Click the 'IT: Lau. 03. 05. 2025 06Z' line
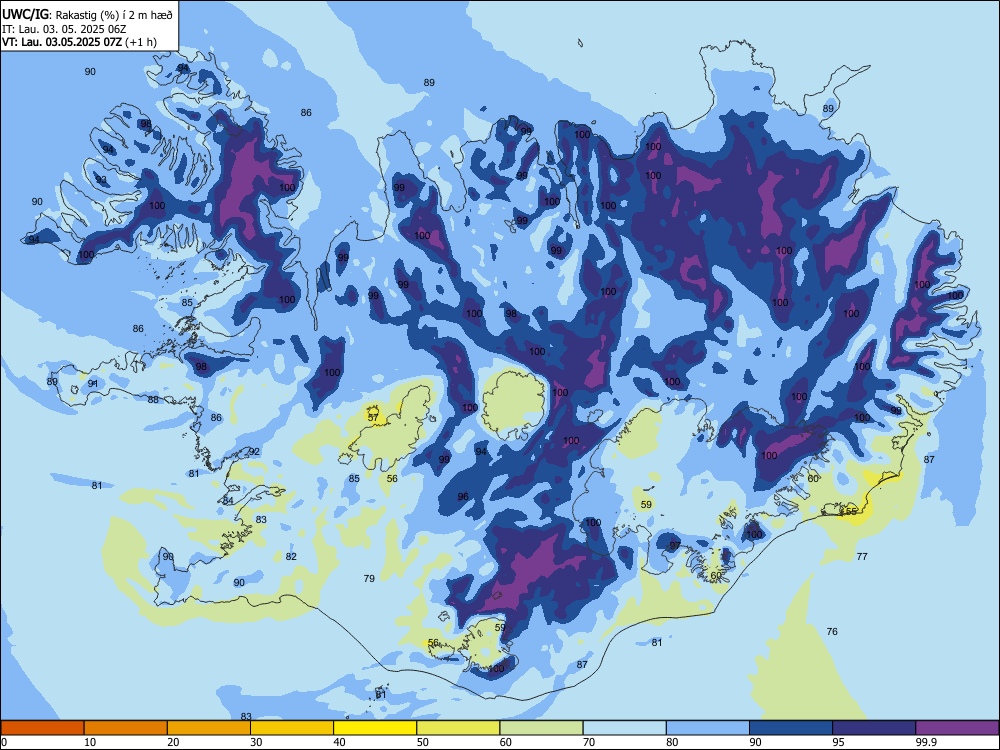The width and height of the screenshot is (1000, 750). coord(64,29)
